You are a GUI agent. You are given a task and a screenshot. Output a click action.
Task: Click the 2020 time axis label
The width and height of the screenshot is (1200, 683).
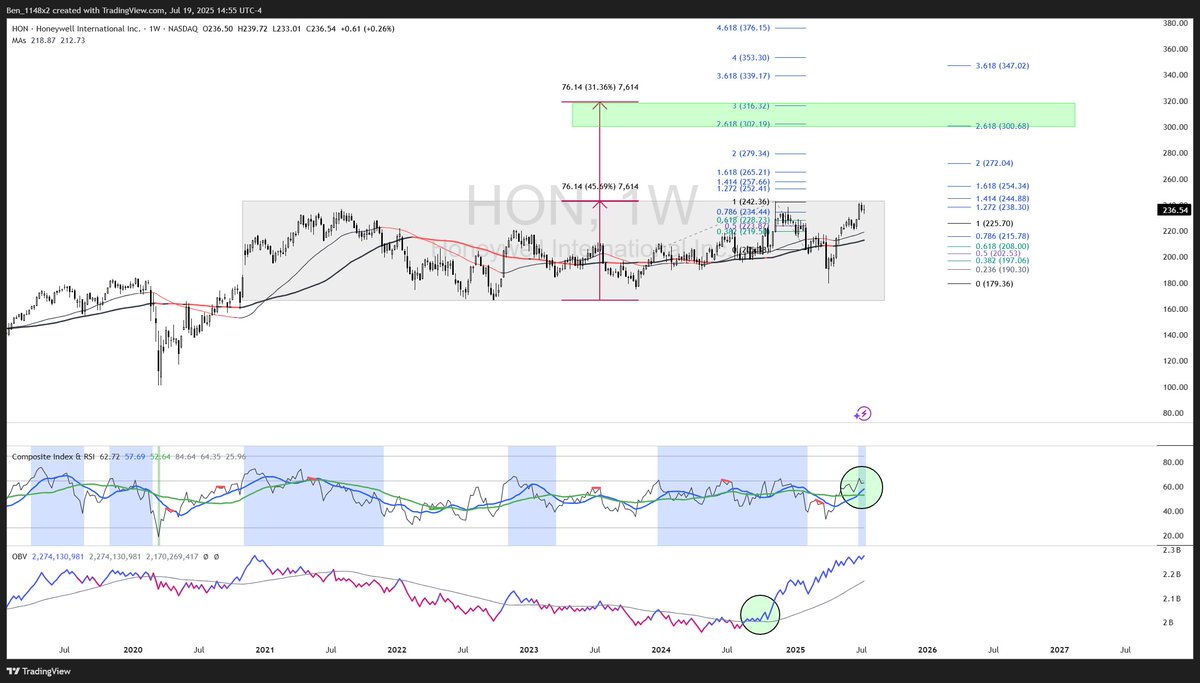click(x=133, y=649)
